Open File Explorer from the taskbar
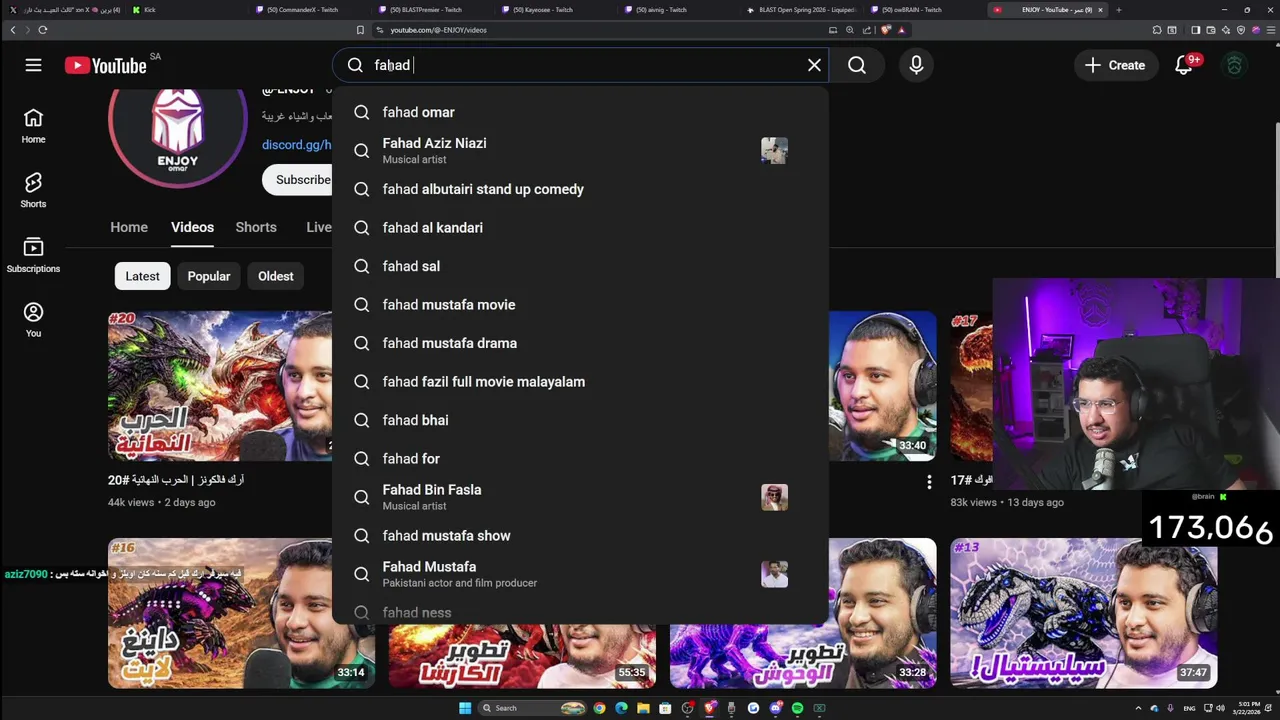 click(643, 708)
